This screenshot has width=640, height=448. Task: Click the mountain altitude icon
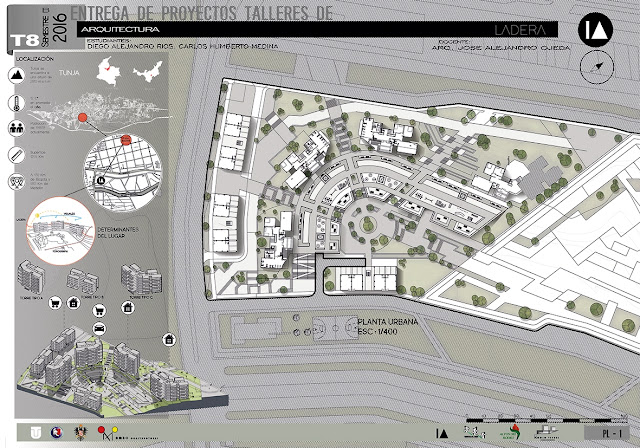[x=17, y=75]
